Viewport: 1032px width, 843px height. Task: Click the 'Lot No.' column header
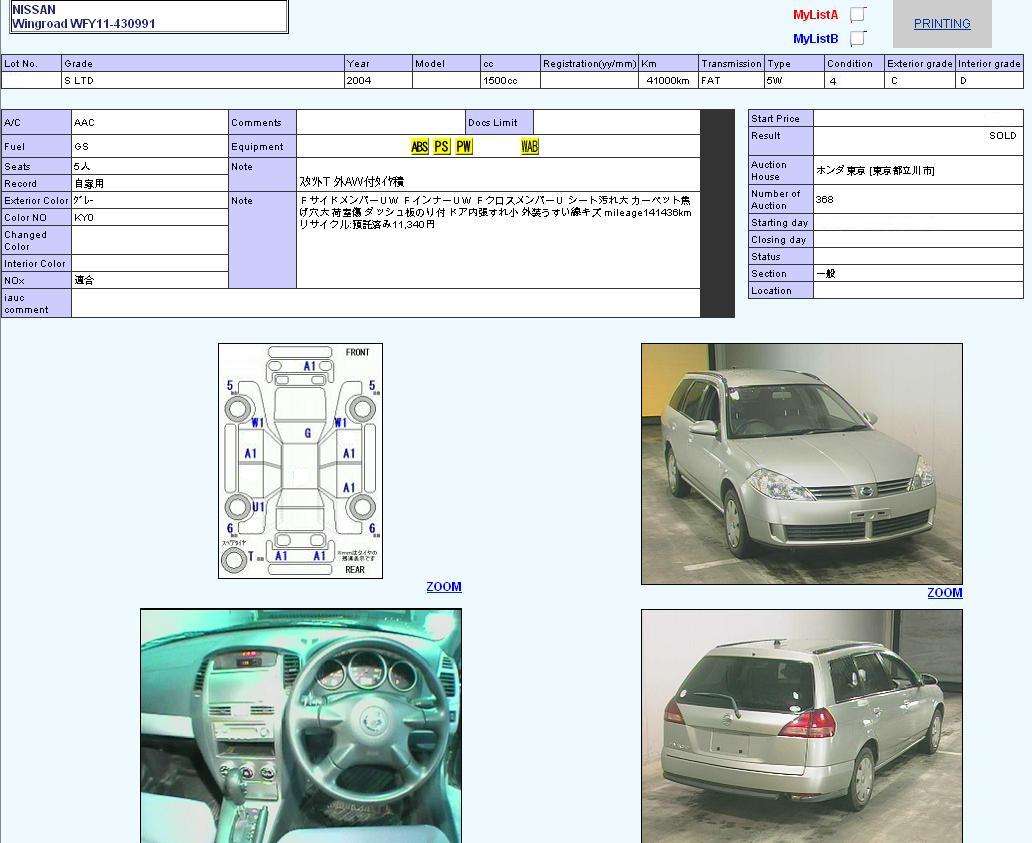pos(32,63)
